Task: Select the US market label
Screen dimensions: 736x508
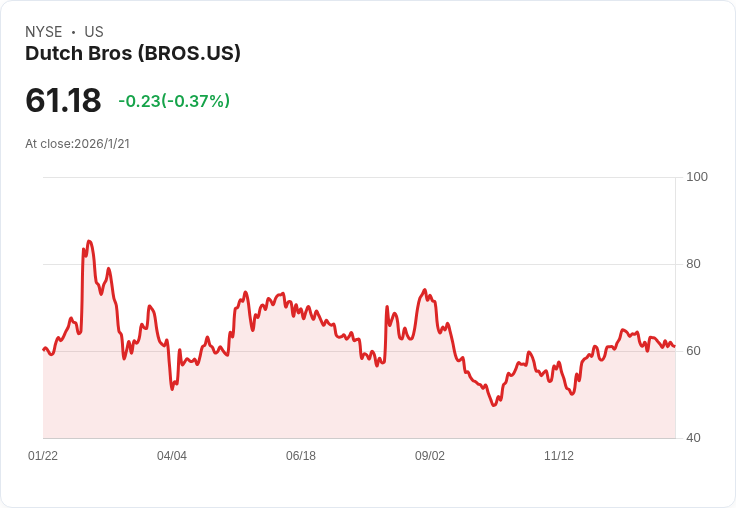Action: click(94, 32)
